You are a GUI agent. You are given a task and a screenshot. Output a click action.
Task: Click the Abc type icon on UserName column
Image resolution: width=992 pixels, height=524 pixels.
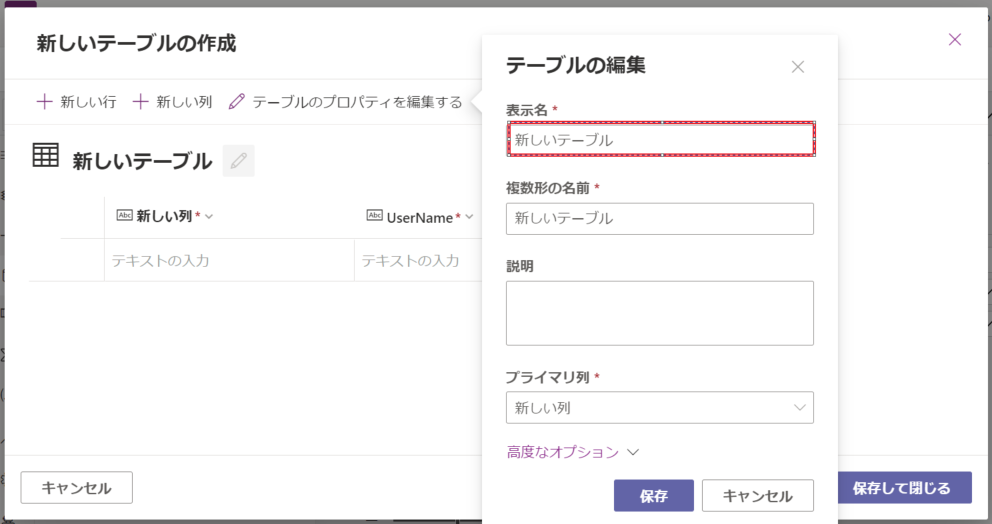point(375,216)
